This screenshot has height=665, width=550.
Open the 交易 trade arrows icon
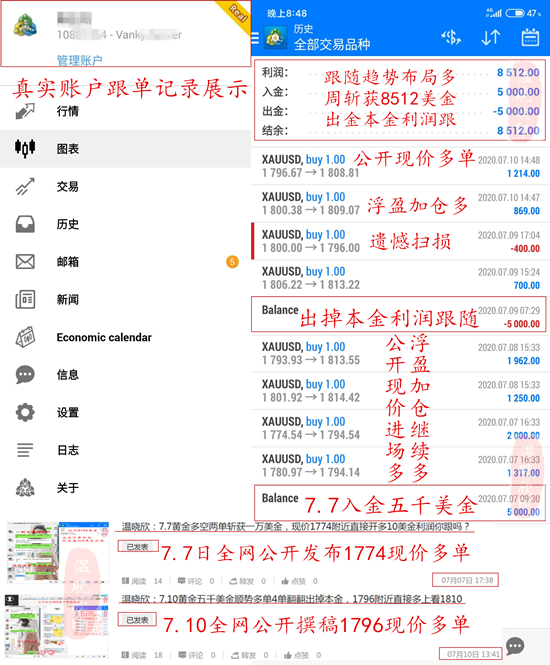point(25,186)
